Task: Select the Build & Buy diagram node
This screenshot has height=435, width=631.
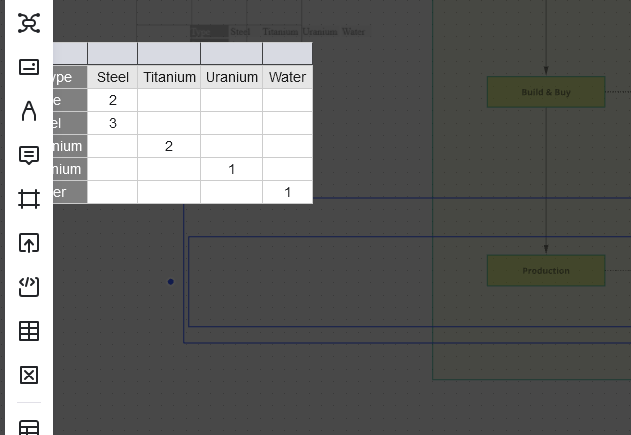Action: pyautogui.click(x=546, y=92)
